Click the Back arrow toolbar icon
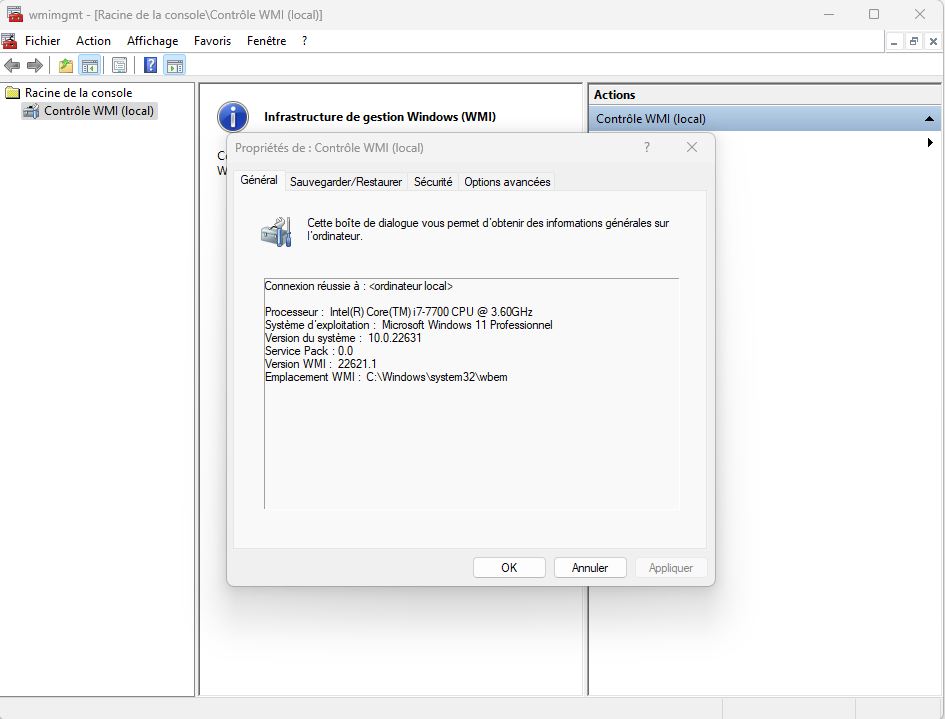945x719 pixels. tap(12, 65)
